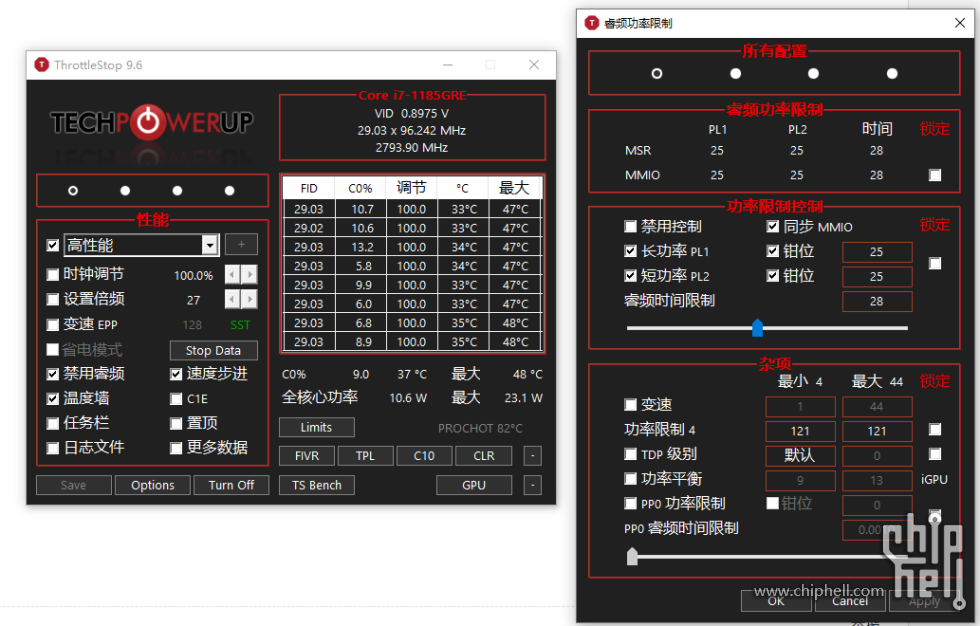
Task: Enable the 置顶 checkbox
Action: [x=176, y=424]
